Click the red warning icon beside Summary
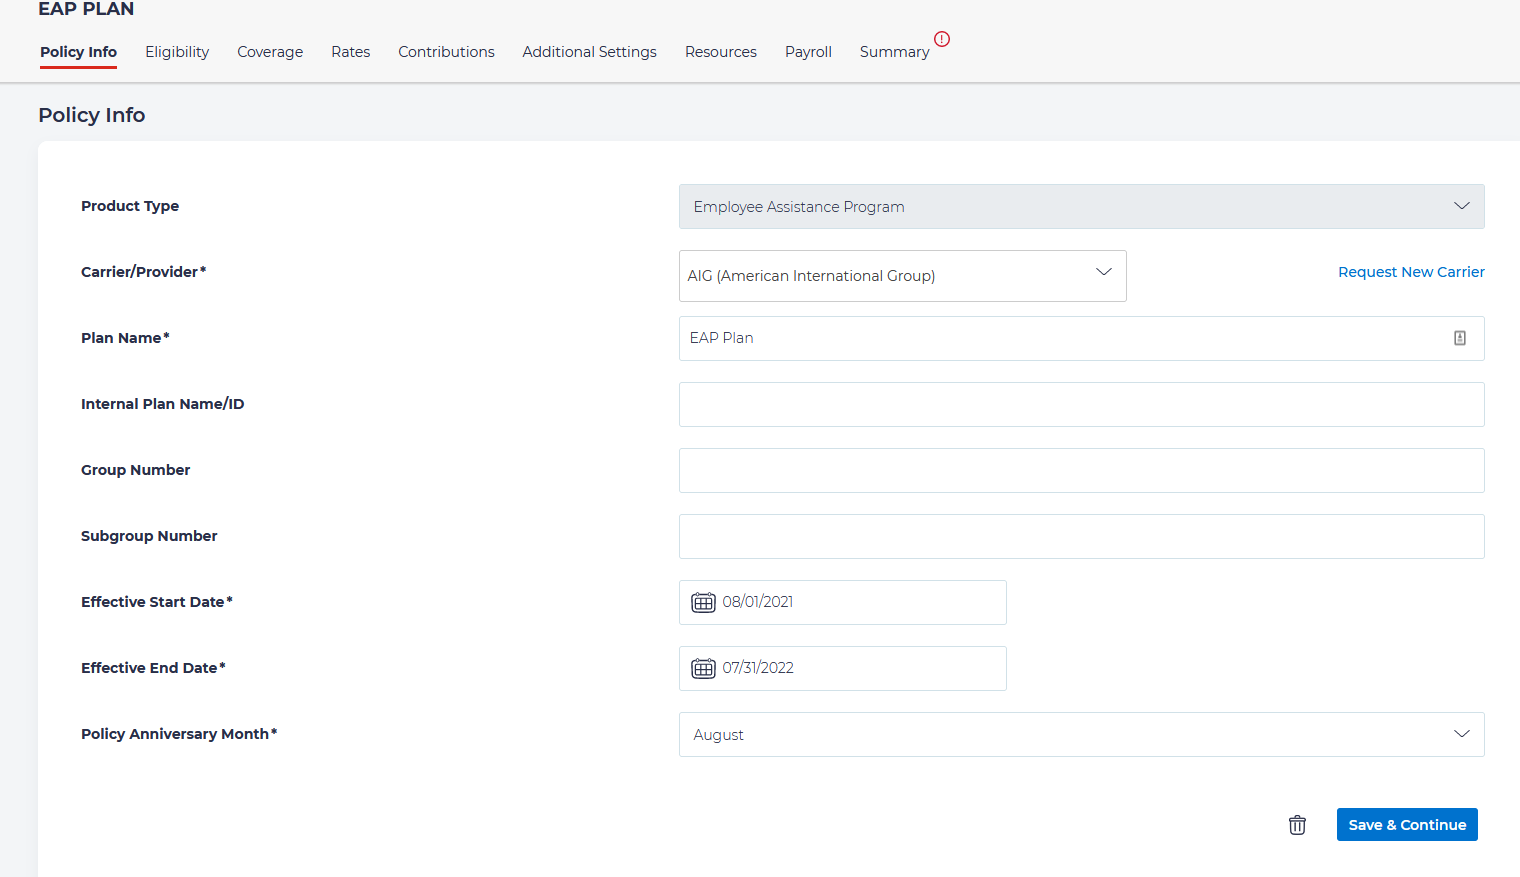Screen dimensions: 1520x877 click(941, 39)
